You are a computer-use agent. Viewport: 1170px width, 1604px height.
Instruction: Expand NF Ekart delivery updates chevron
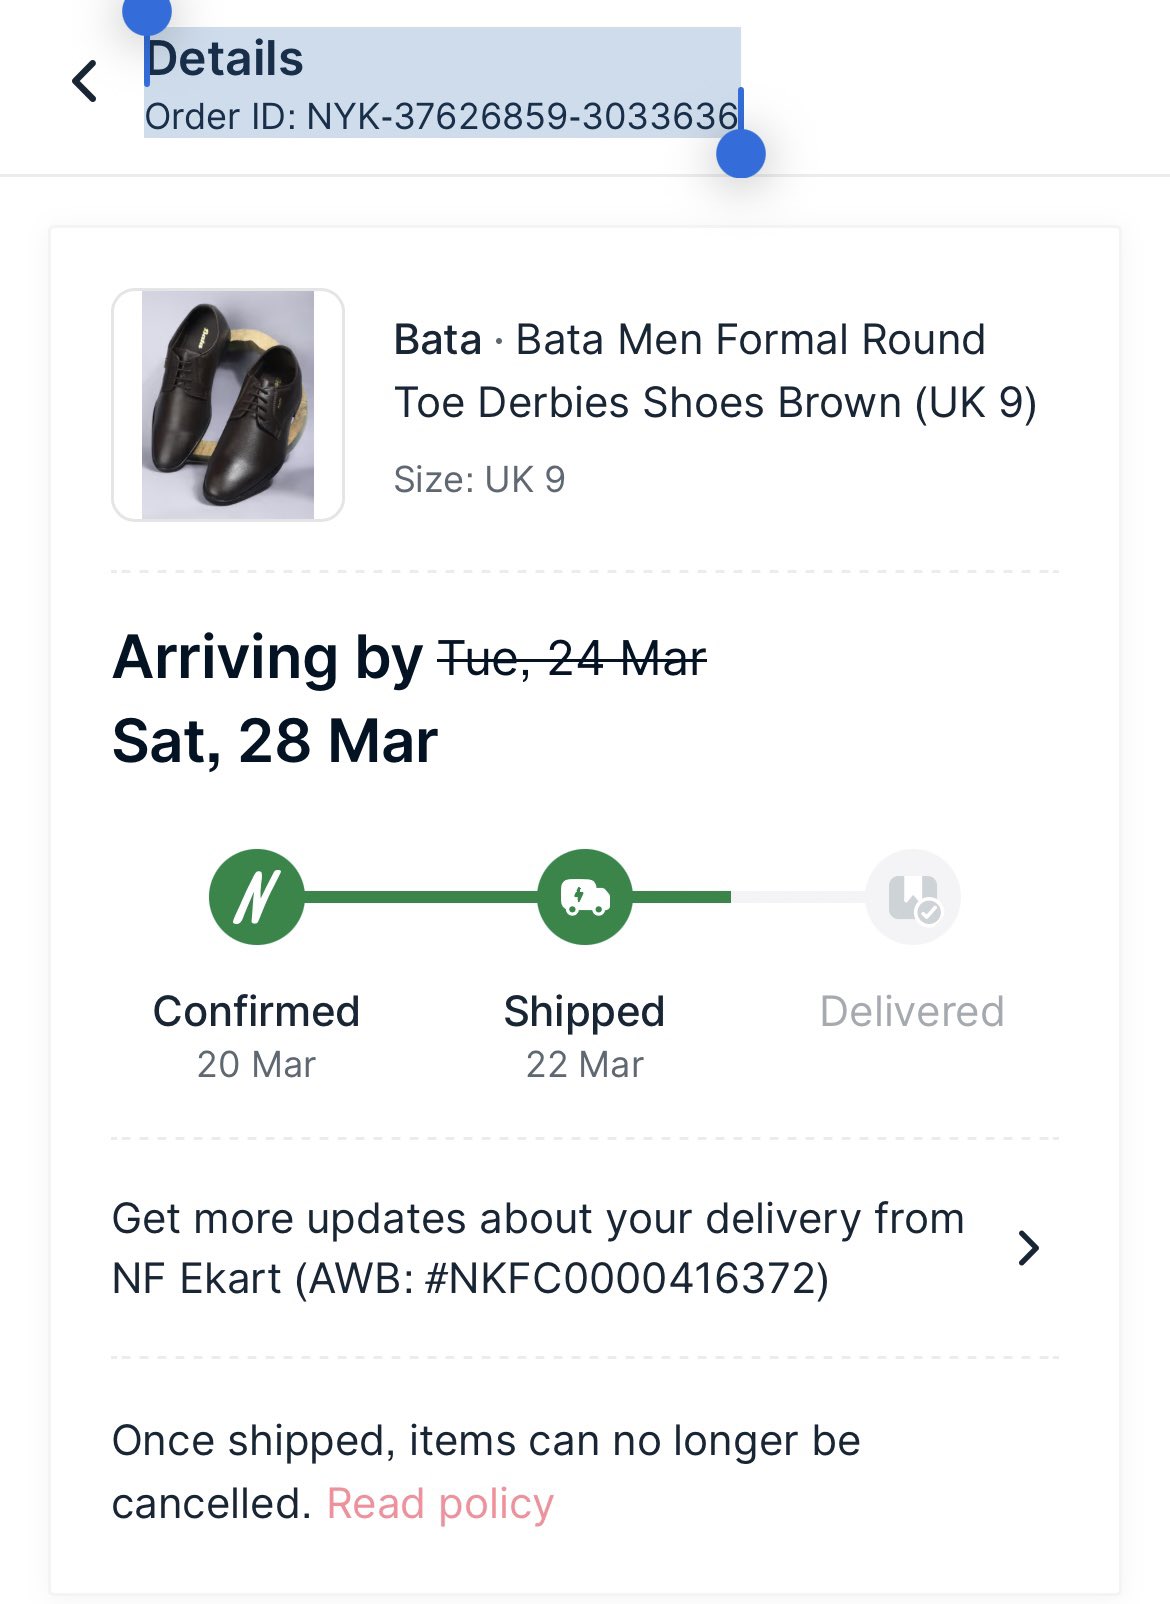pos(1028,1248)
